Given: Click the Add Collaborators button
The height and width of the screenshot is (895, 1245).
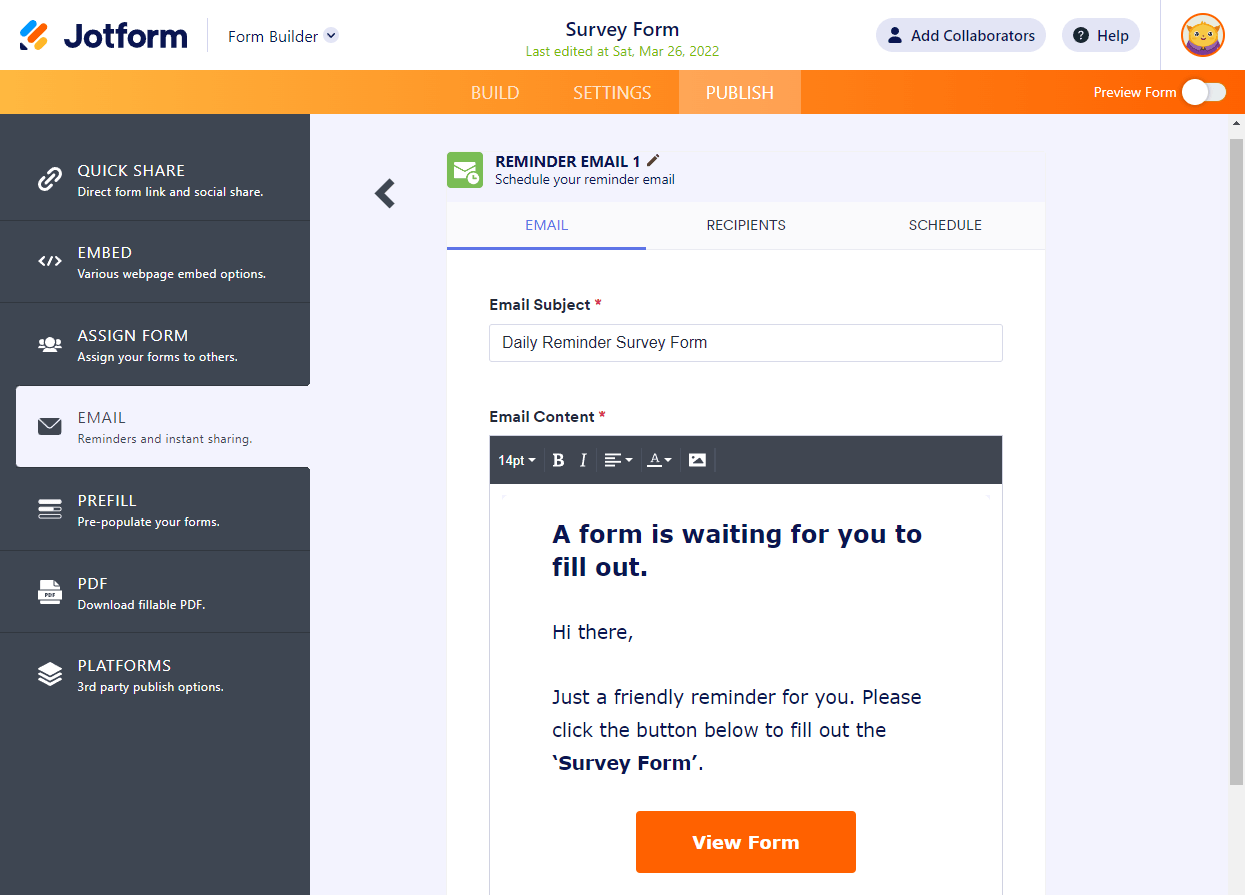Looking at the screenshot, I should pos(960,36).
